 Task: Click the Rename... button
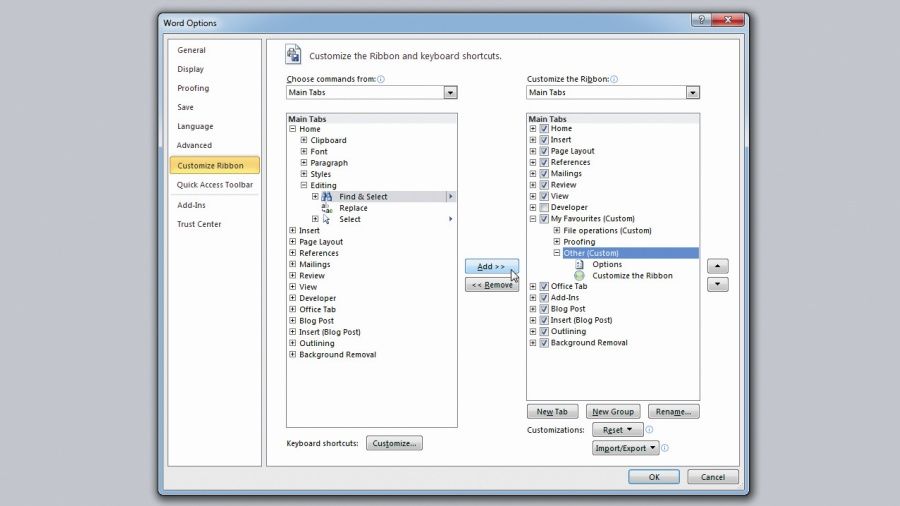pyautogui.click(x=673, y=411)
